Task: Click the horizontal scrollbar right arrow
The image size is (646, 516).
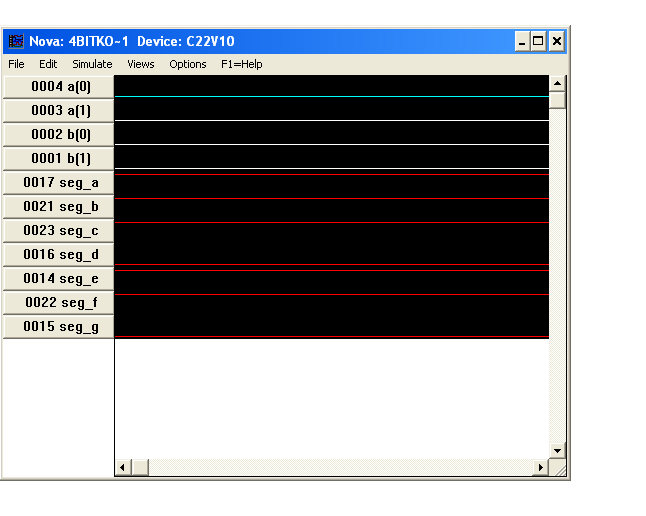Action: click(541, 467)
